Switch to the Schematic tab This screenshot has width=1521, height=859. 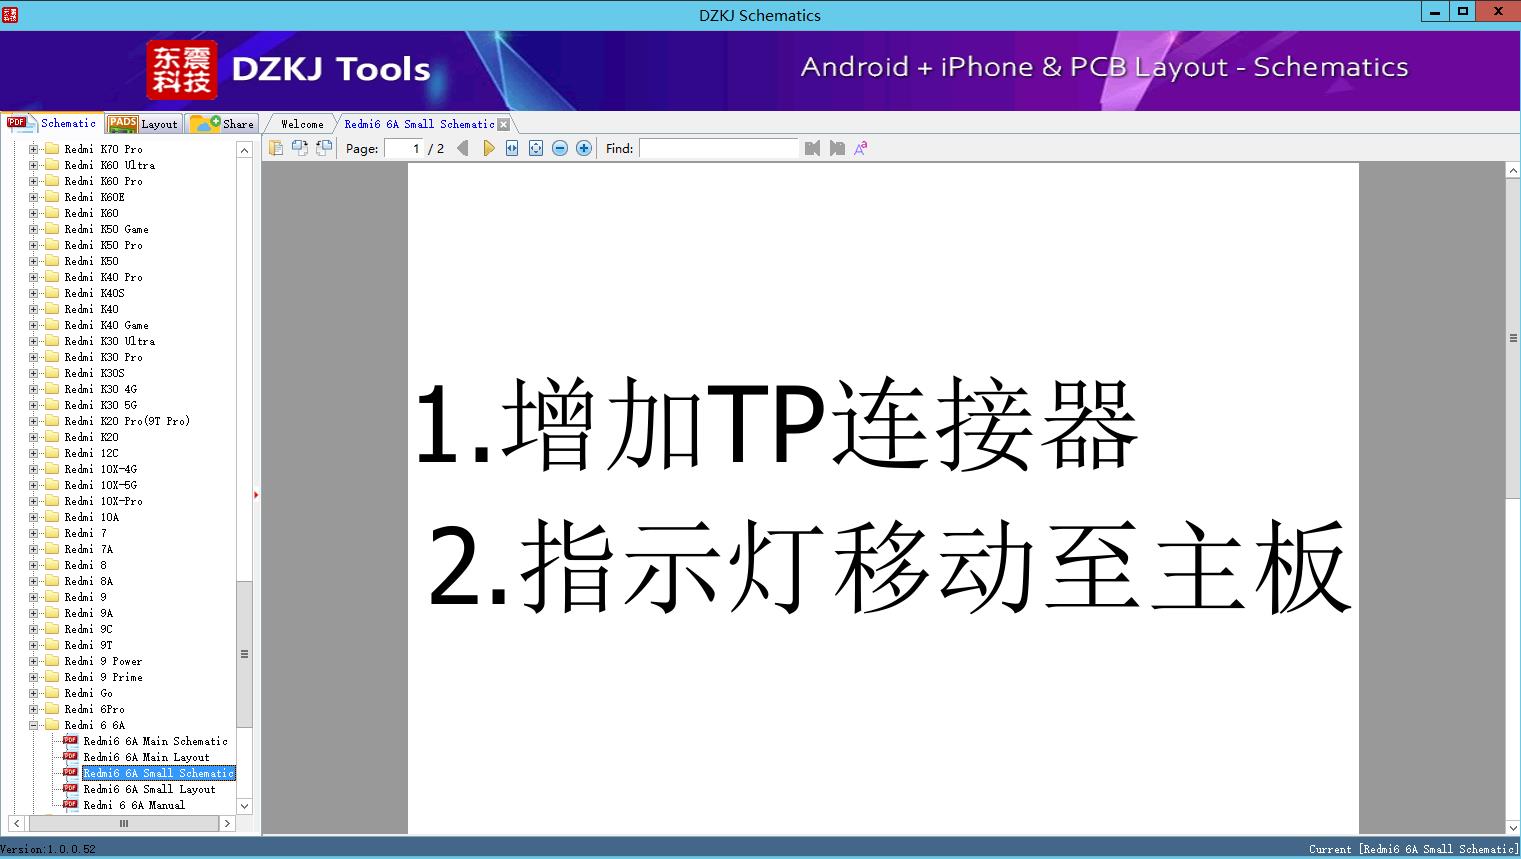click(x=52, y=123)
